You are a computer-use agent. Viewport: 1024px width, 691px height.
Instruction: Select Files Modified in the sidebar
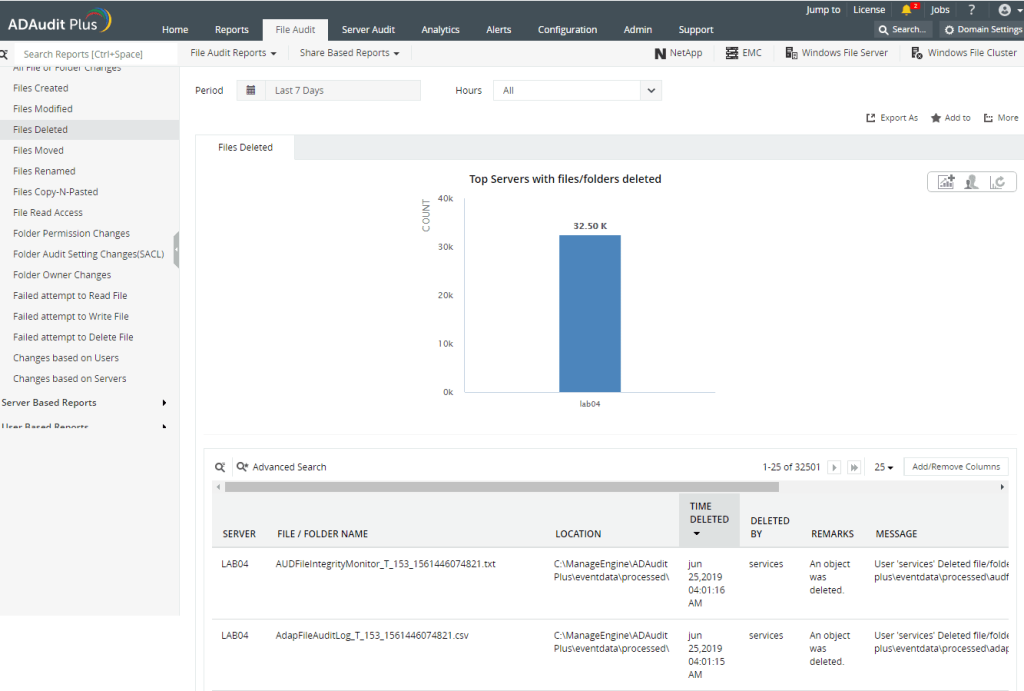[x=43, y=109]
